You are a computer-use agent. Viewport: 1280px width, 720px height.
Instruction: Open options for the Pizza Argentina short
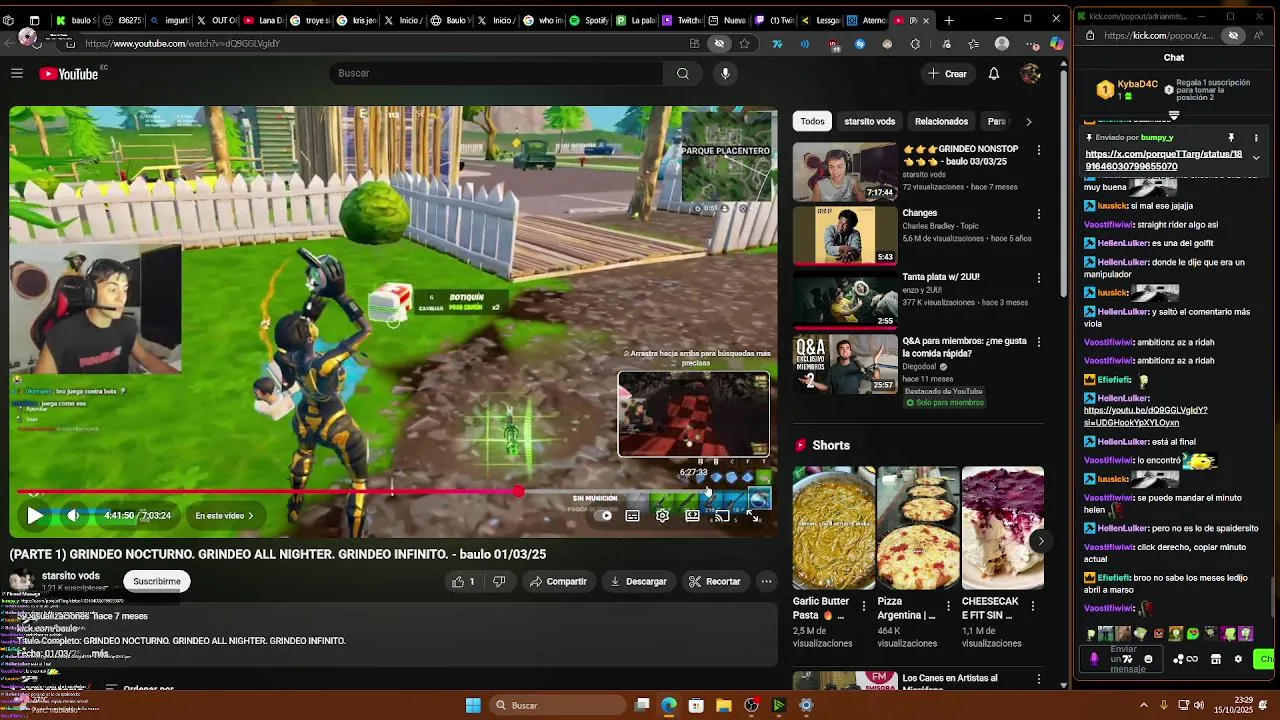tap(948, 606)
